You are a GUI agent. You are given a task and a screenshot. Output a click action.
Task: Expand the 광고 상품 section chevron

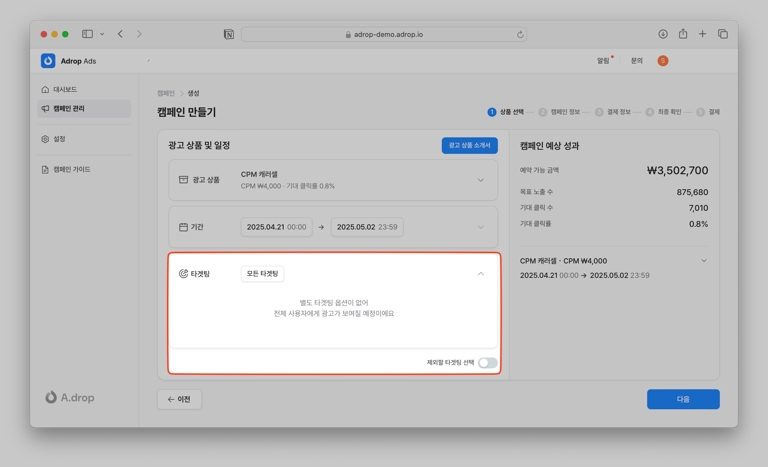coord(481,180)
